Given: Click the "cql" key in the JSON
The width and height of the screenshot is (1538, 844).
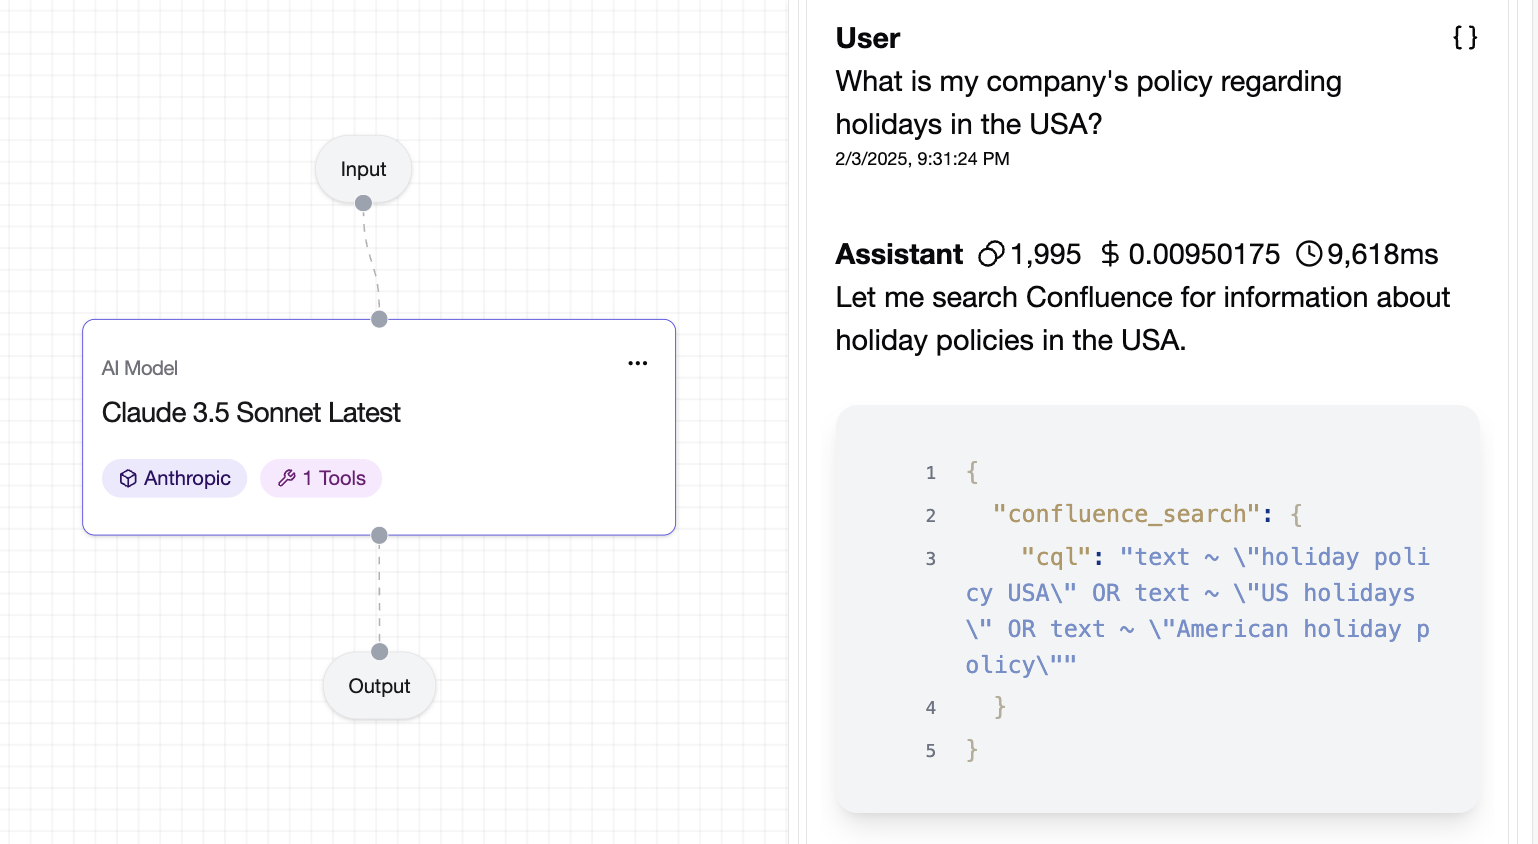Looking at the screenshot, I should click(x=1056, y=557).
